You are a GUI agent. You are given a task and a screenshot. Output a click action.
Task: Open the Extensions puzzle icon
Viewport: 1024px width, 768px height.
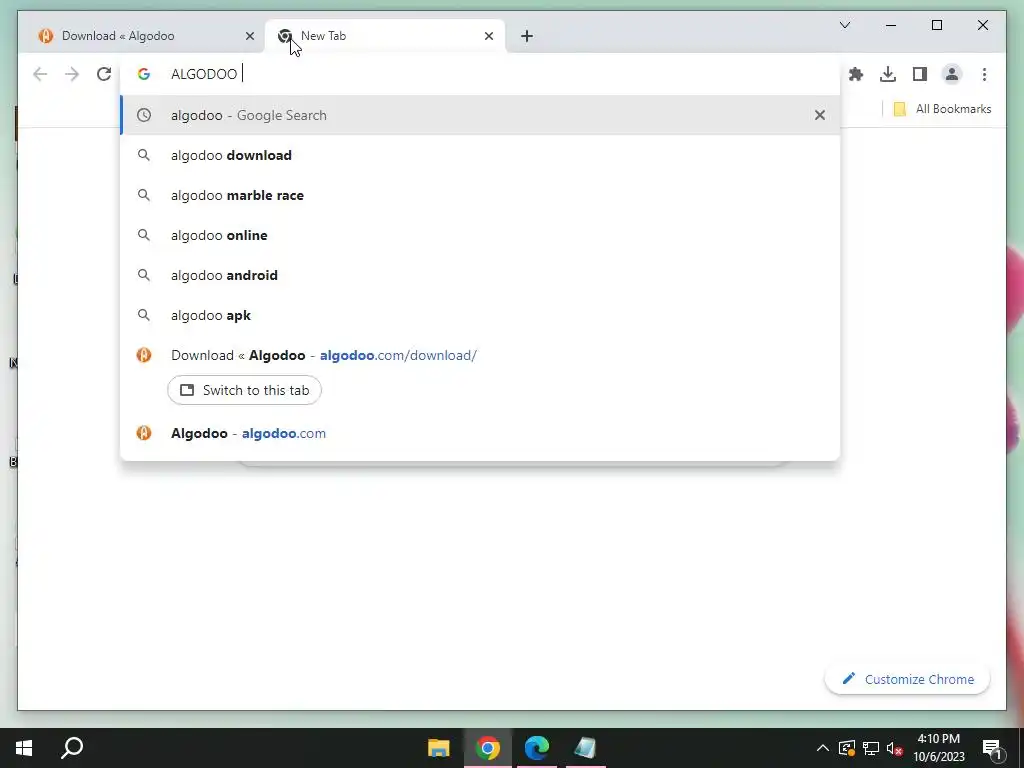(x=856, y=74)
